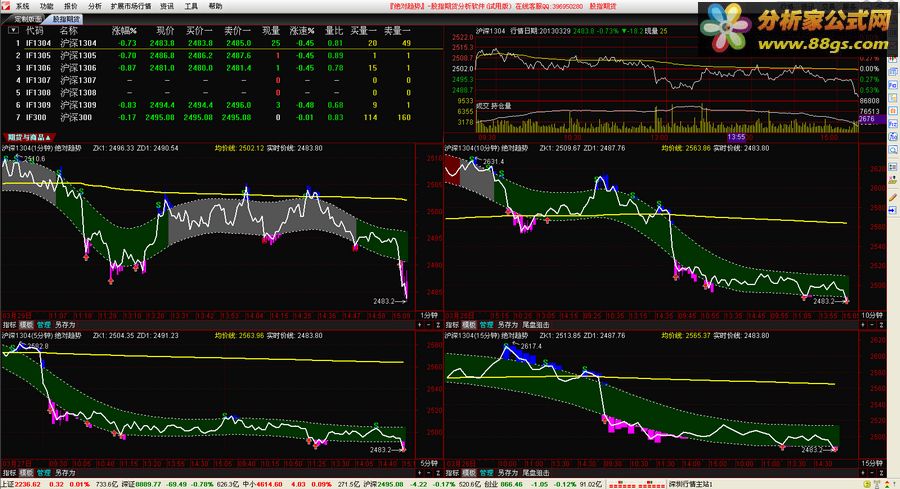This screenshot has height=489, width=900.
Task: Zoom in with '+' on the 1分钟 chart
Action: coord(420,325)
